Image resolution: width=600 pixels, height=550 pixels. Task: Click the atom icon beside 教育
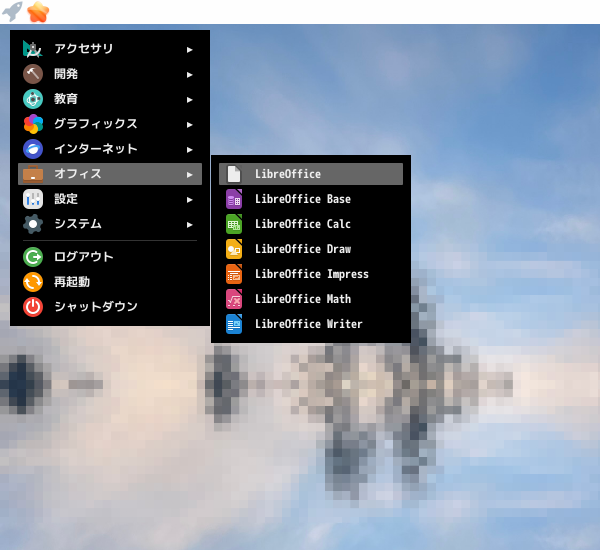(x=33, y=99)
